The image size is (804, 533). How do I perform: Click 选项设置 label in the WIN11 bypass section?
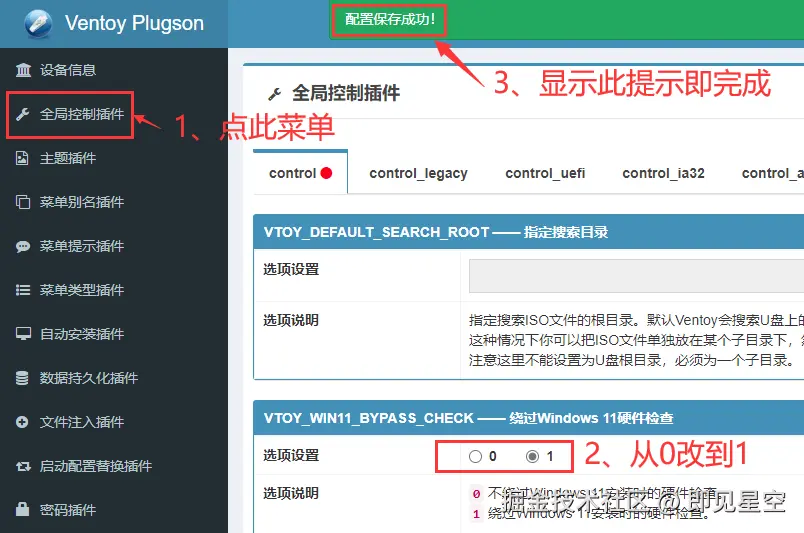(x=291, y=456)
